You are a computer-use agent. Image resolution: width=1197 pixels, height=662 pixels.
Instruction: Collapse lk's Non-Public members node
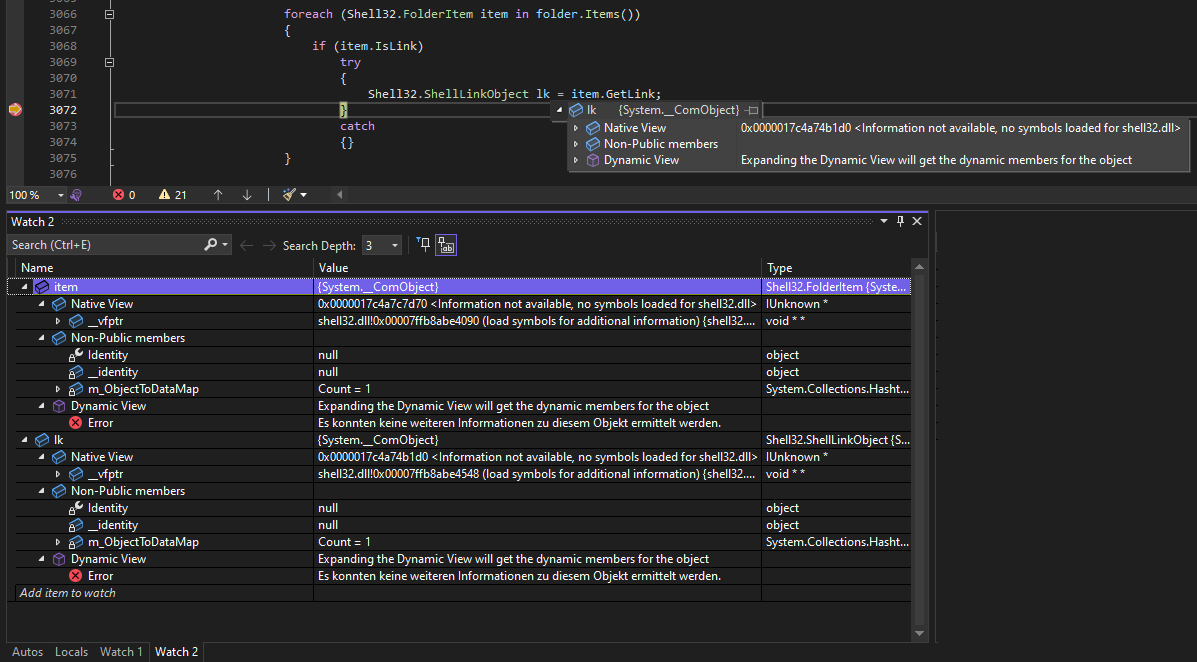point(41,491)
